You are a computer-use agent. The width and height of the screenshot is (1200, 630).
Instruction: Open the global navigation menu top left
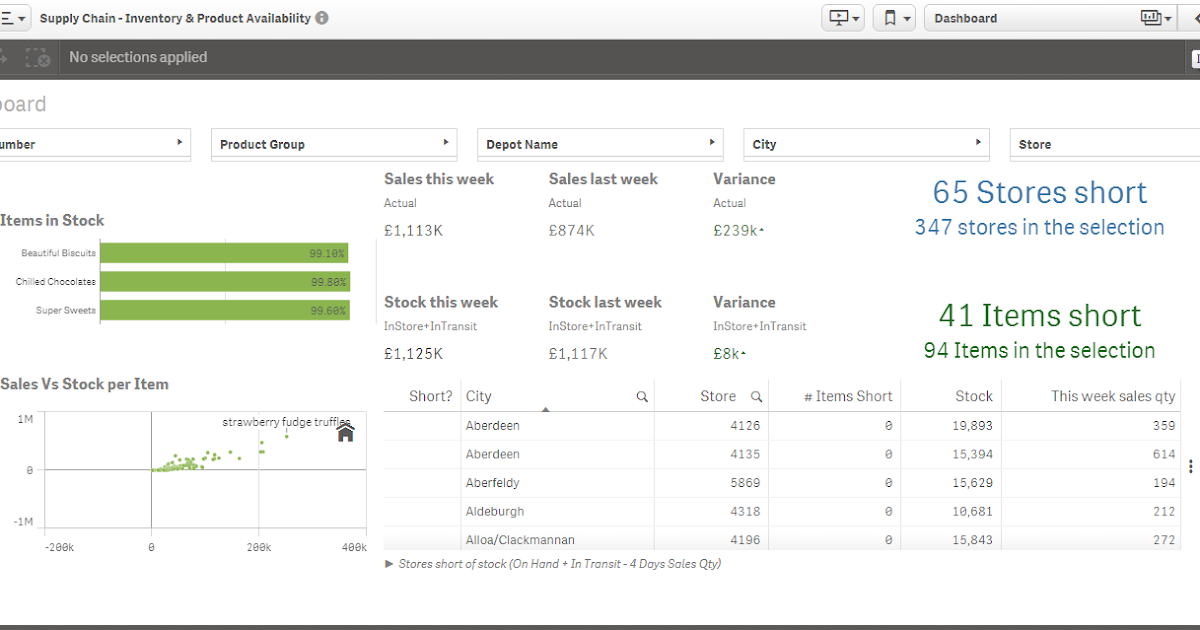point(12,17)
